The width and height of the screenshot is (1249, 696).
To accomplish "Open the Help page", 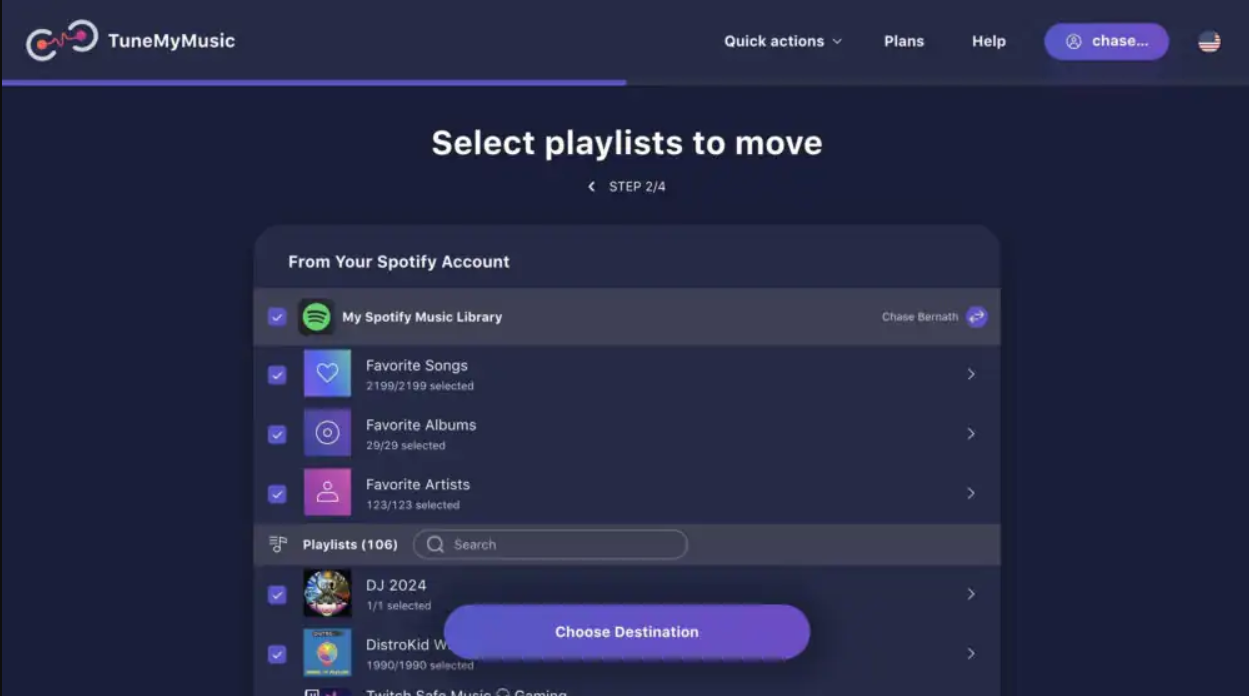I will click(x=989, y=41).
